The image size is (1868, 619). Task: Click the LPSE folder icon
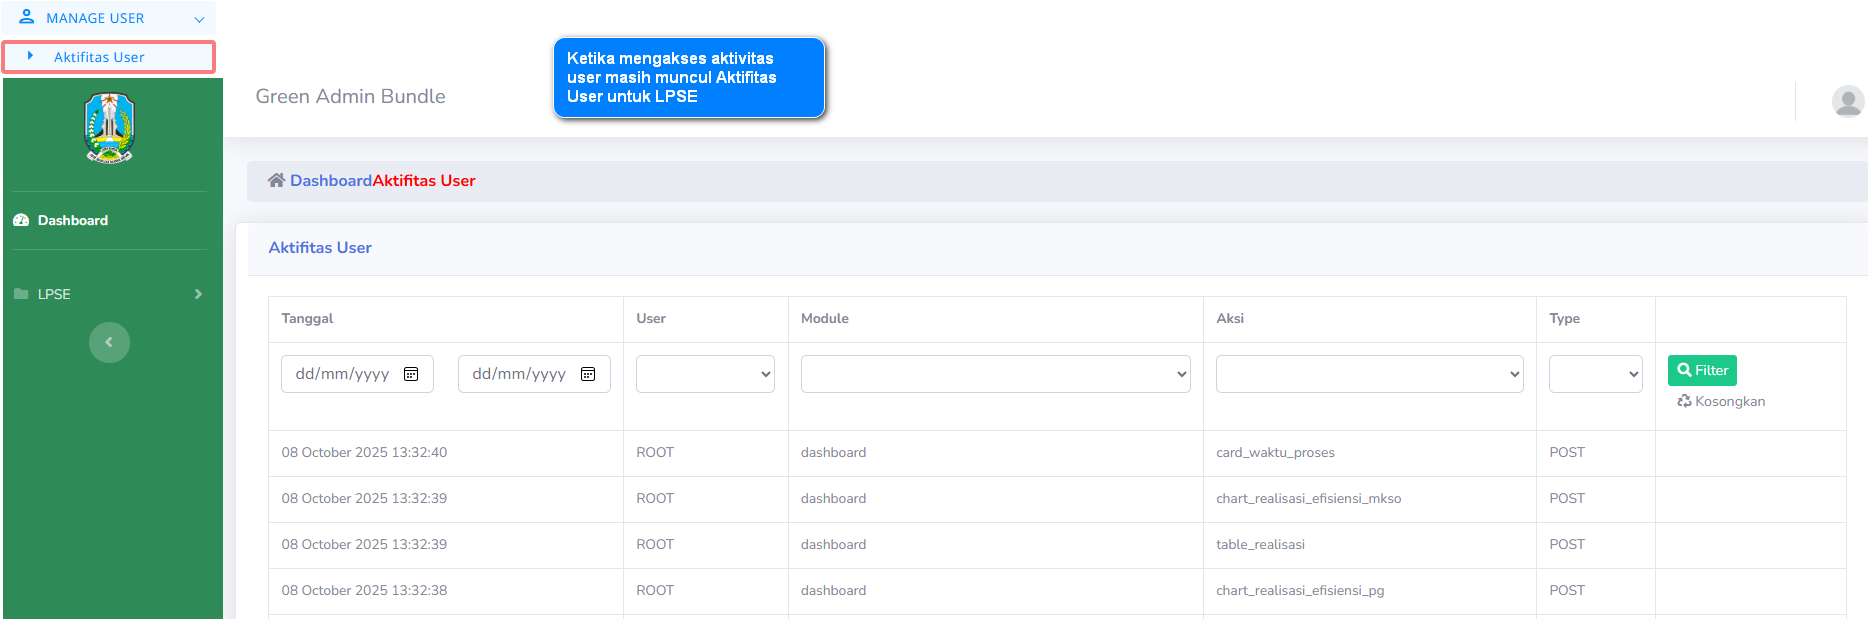click(21, 294)
